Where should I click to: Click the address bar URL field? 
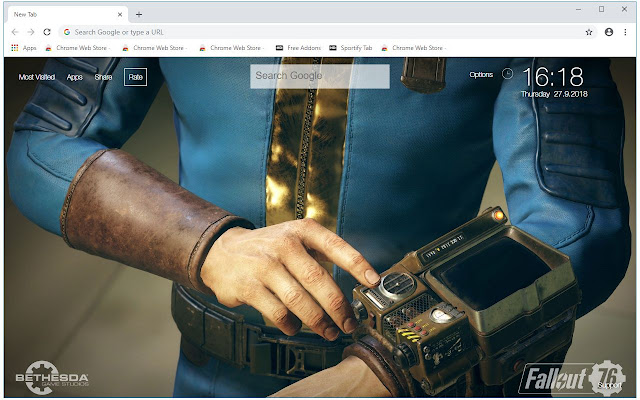click(x=327, y=32)
